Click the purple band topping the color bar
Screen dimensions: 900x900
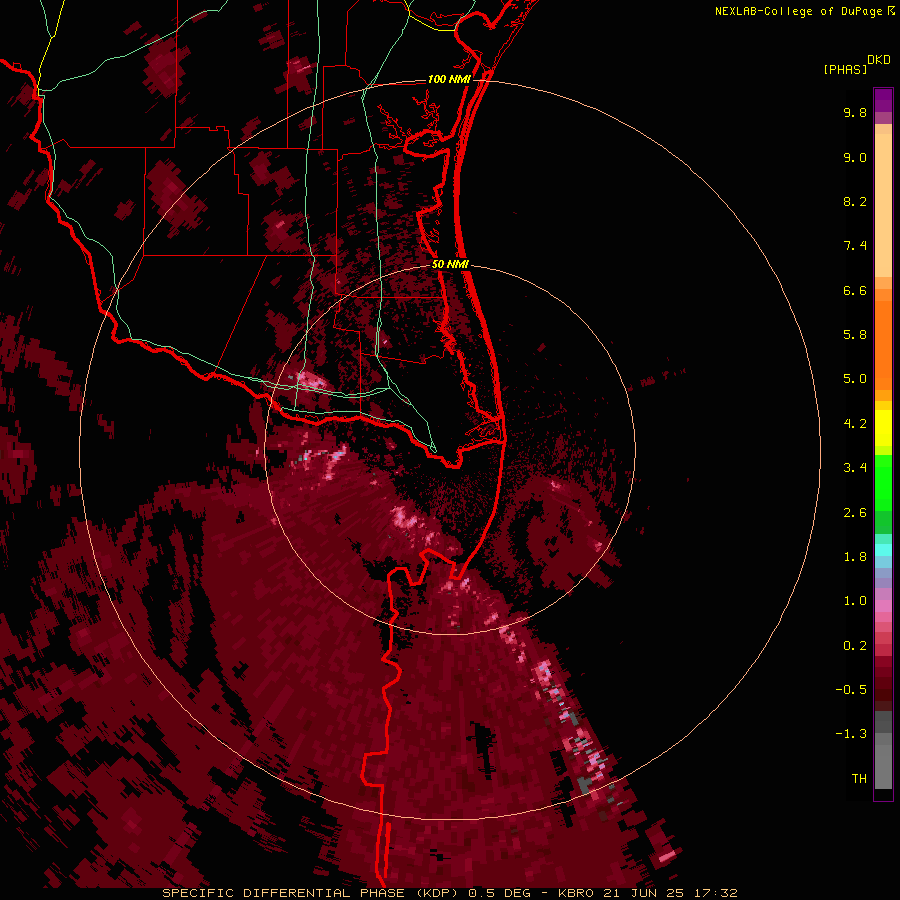coord(883,100)
